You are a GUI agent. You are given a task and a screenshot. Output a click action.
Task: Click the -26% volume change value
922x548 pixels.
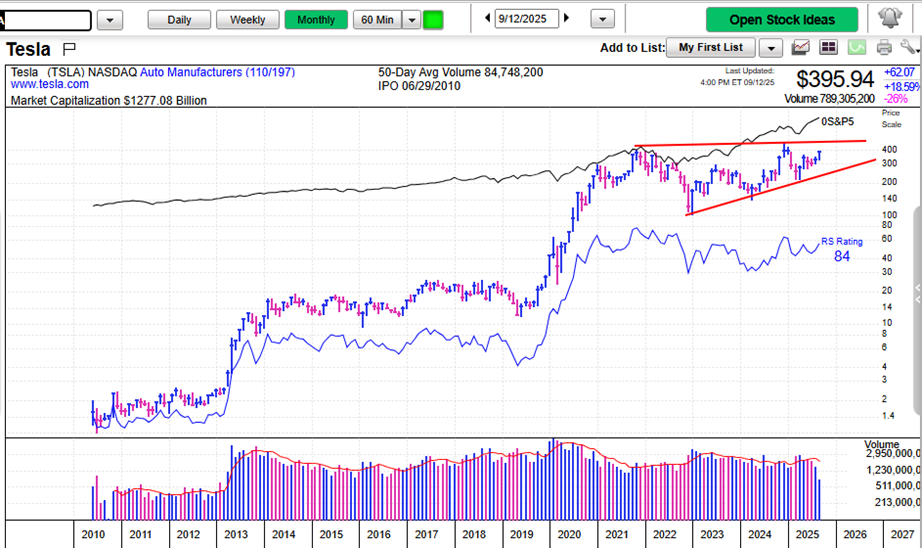pos(896,99)
